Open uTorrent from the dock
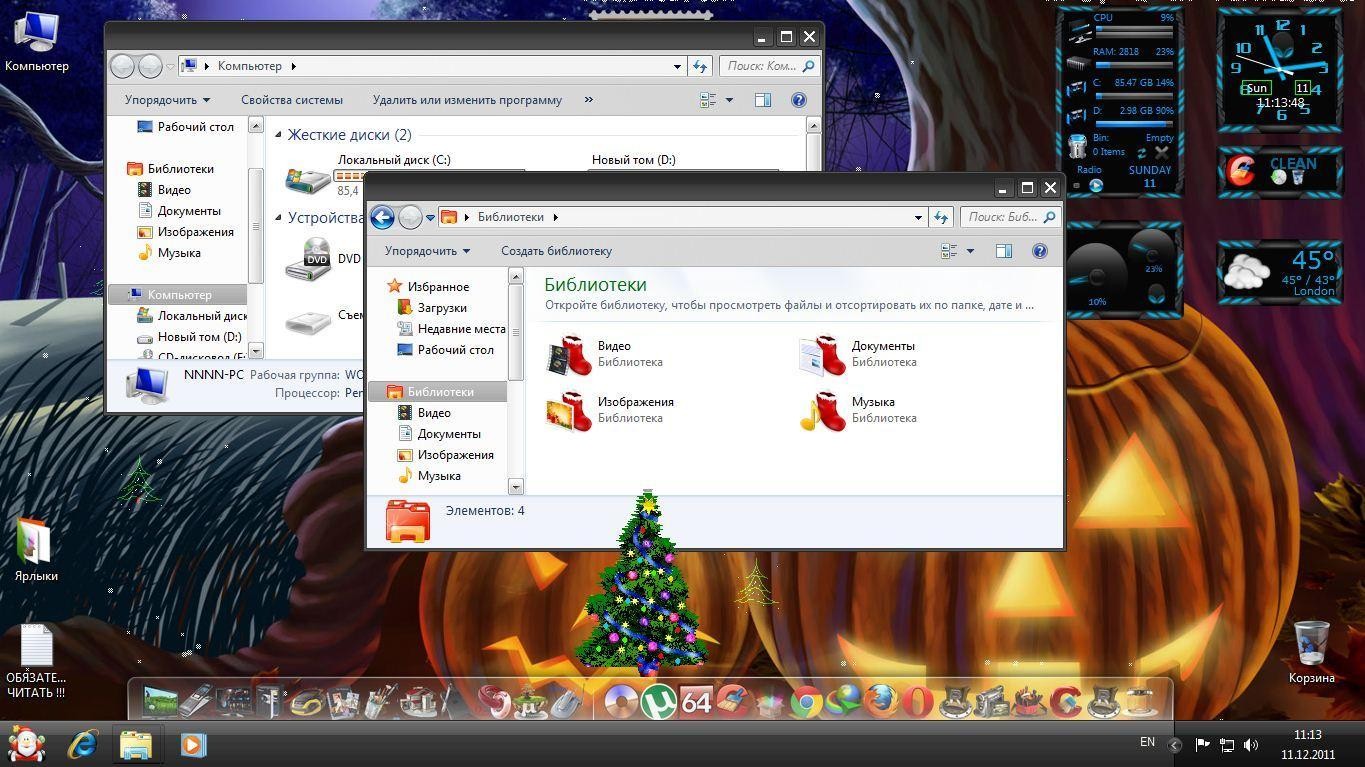Image resolution: width=1365 pixels, height=767 pixels. coord(657,702)
